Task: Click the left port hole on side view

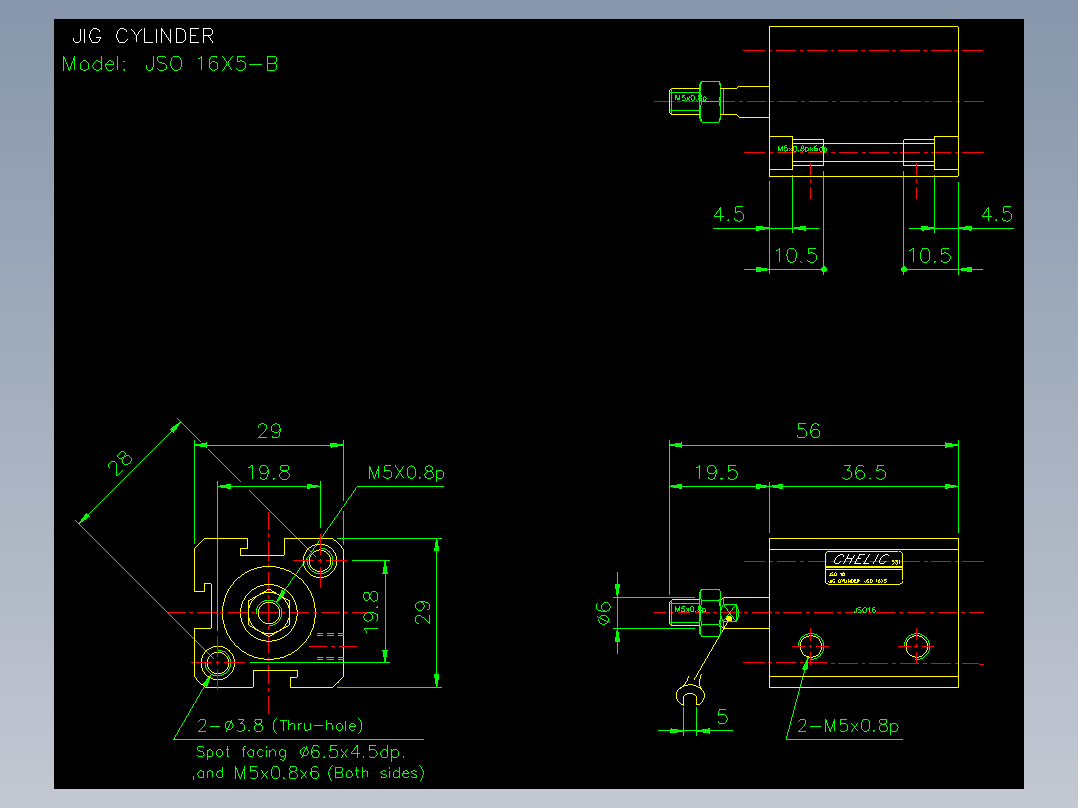Action: point(811,646)
